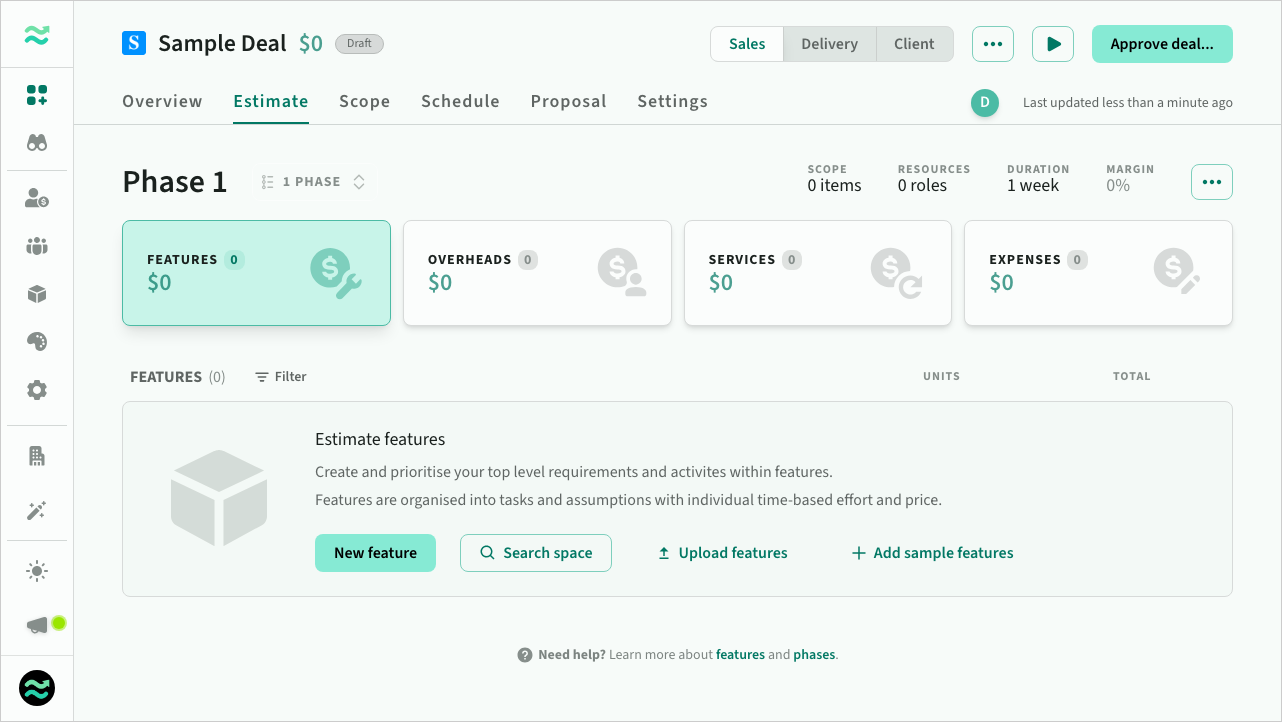The image size is (1282, 722).
Task: Open the Proposal tab
Action: click(x=568, y=101)
